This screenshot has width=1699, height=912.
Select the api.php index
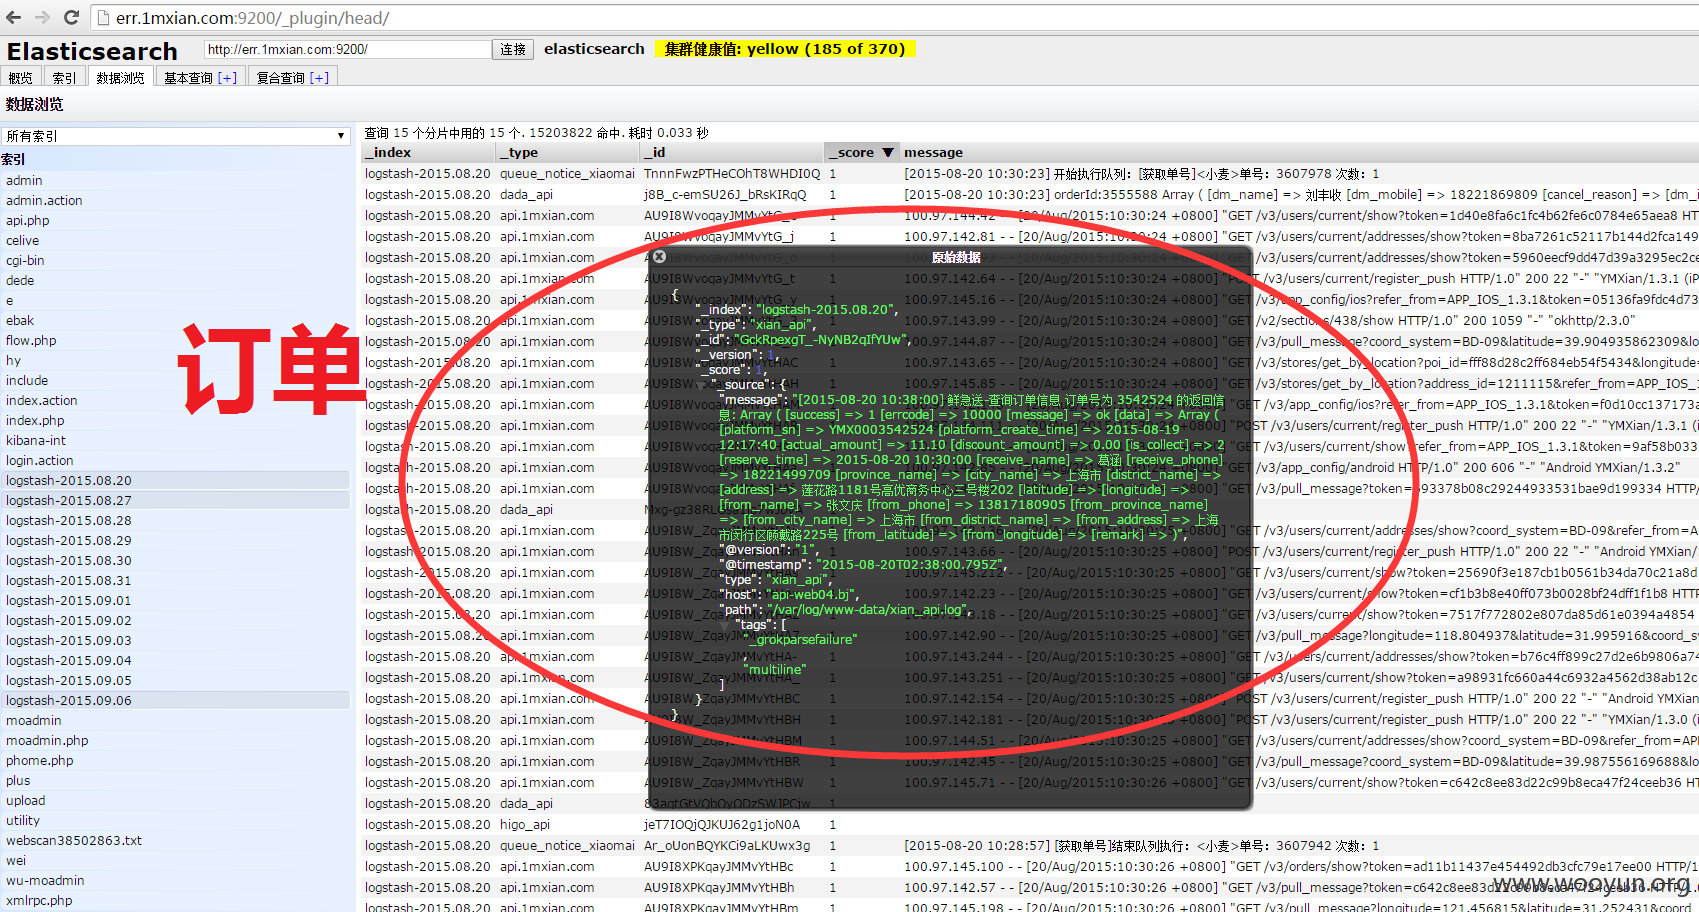(175, 221)
